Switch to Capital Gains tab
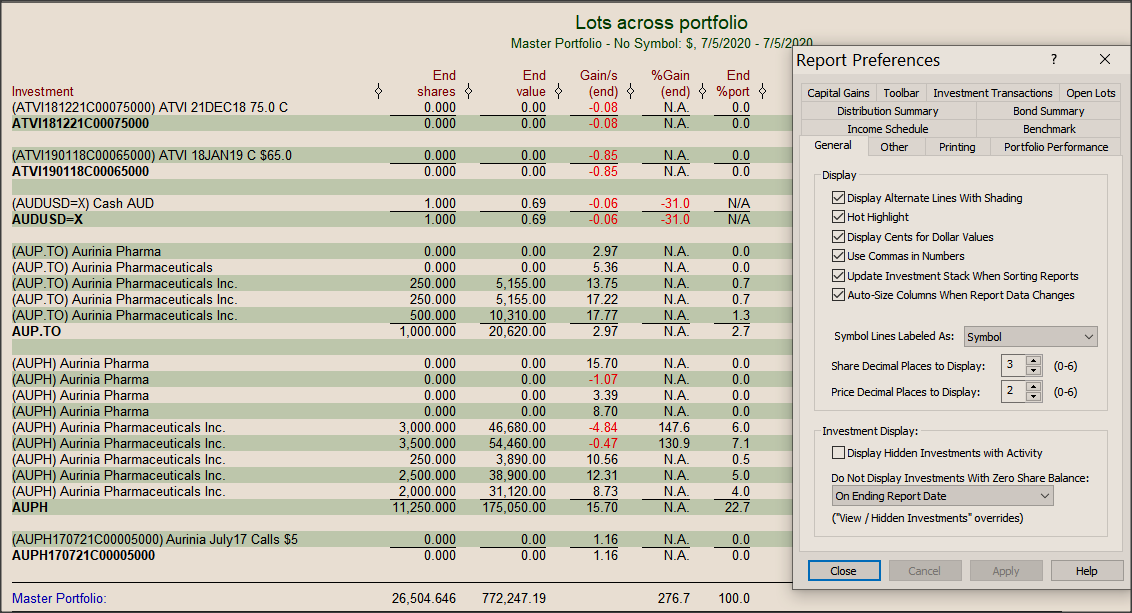Screen dimensions: 1132x613 pos(838,92)
